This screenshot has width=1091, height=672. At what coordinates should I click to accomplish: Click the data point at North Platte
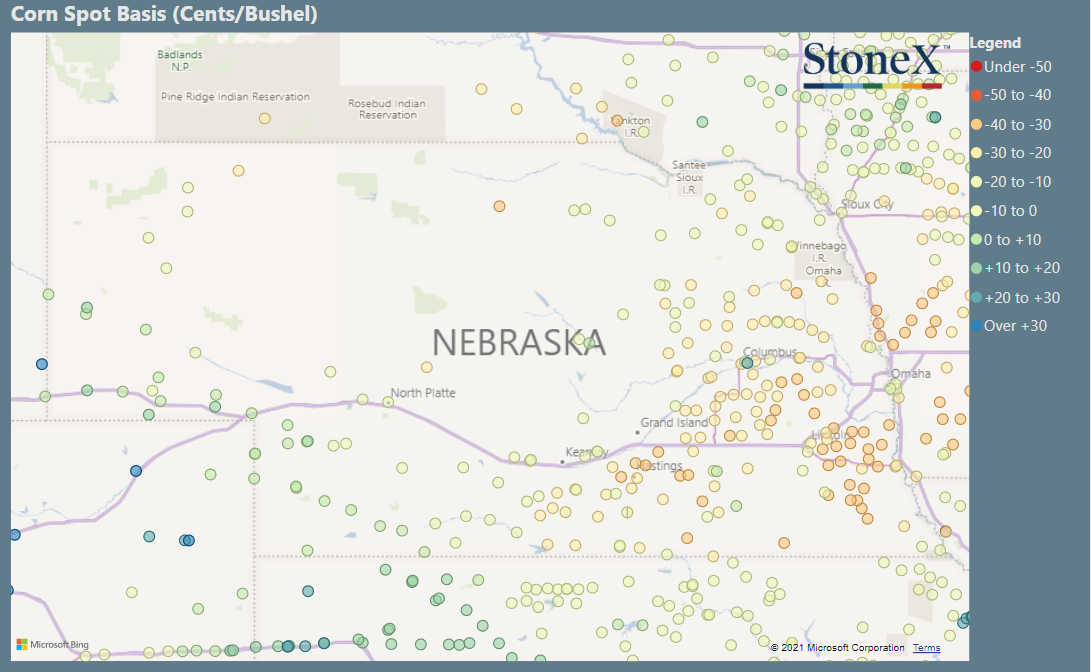pyautogui.click(x=388, y=402)
